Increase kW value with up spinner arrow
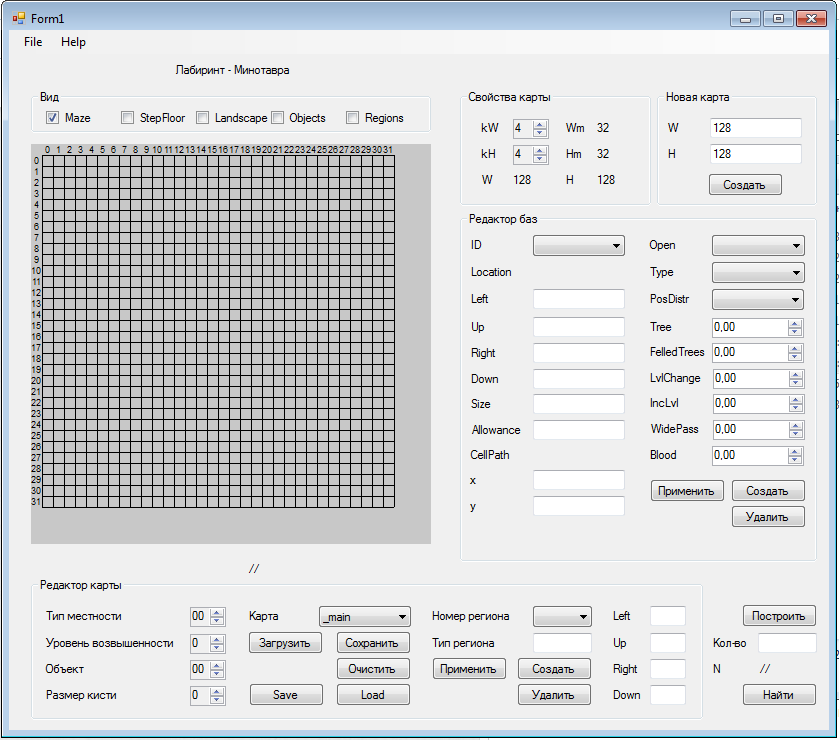 point(540,124)
